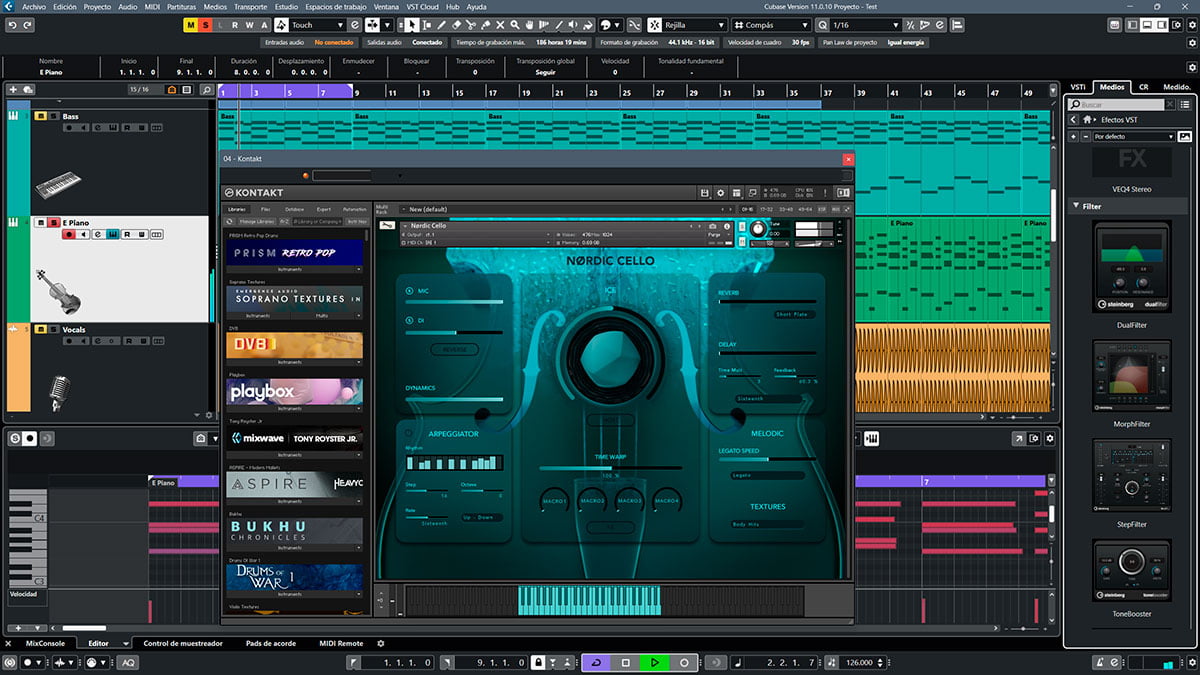Click the home icon in Medios browser
1200x675 pixels.
tap(1087, 120)
